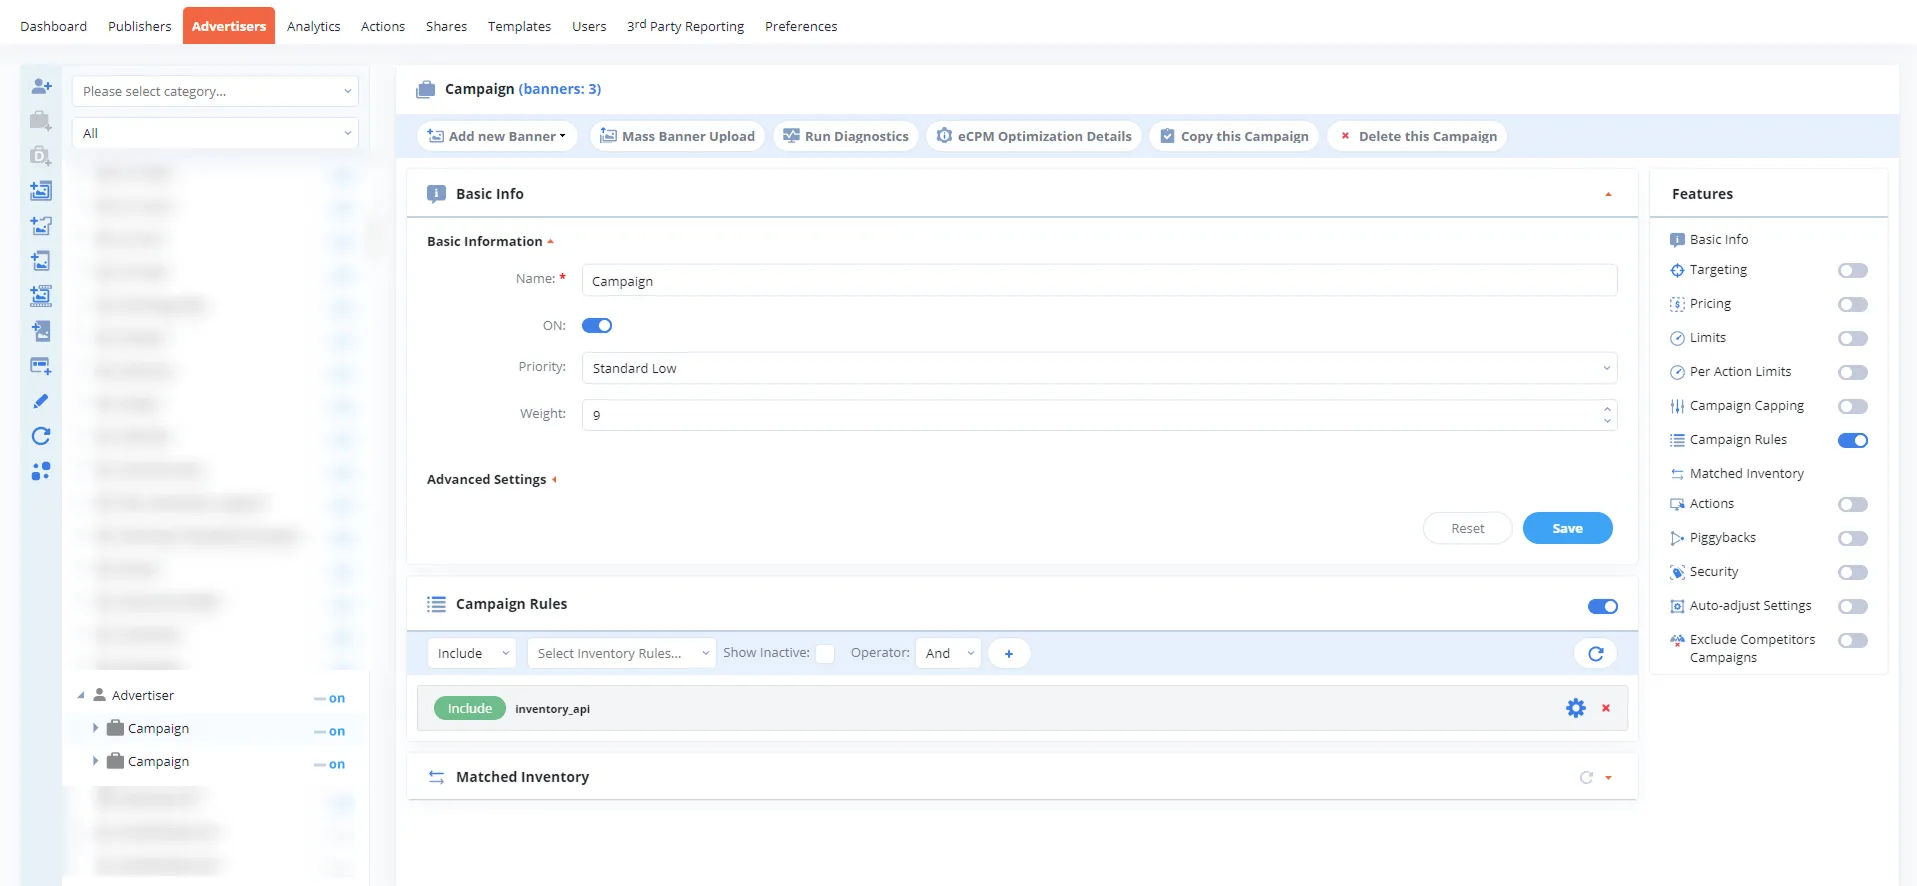Toggle the Campaign Rules section switch
This screenshot has height=886, width=1917.
1603,606
